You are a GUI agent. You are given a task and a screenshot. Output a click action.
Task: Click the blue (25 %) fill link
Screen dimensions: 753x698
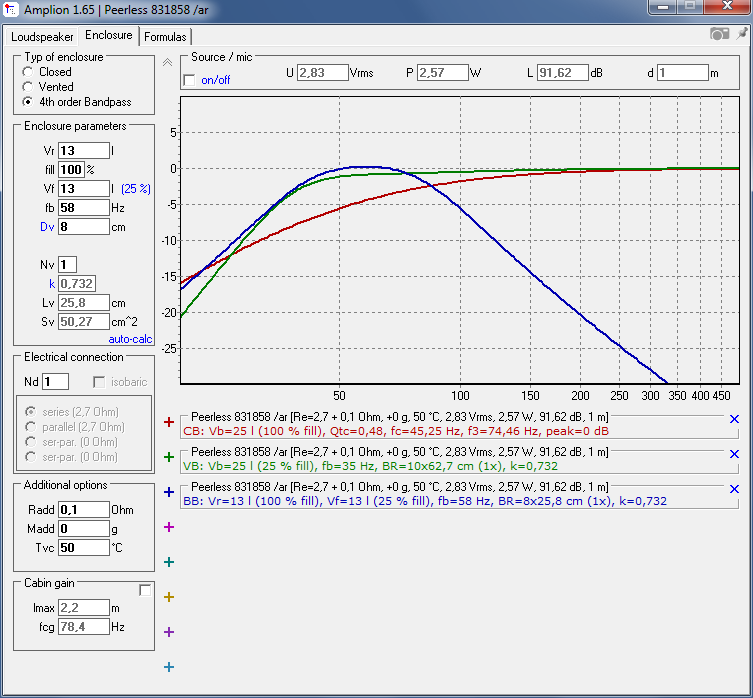coord(136,189)
